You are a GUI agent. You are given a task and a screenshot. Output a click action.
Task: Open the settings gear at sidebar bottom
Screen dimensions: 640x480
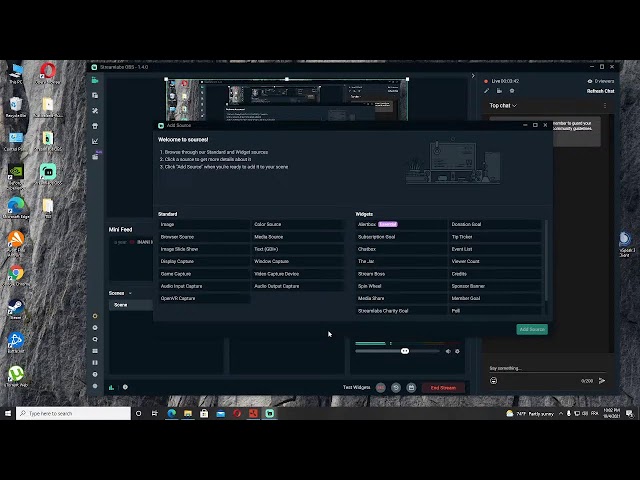(x=95, y=386)
